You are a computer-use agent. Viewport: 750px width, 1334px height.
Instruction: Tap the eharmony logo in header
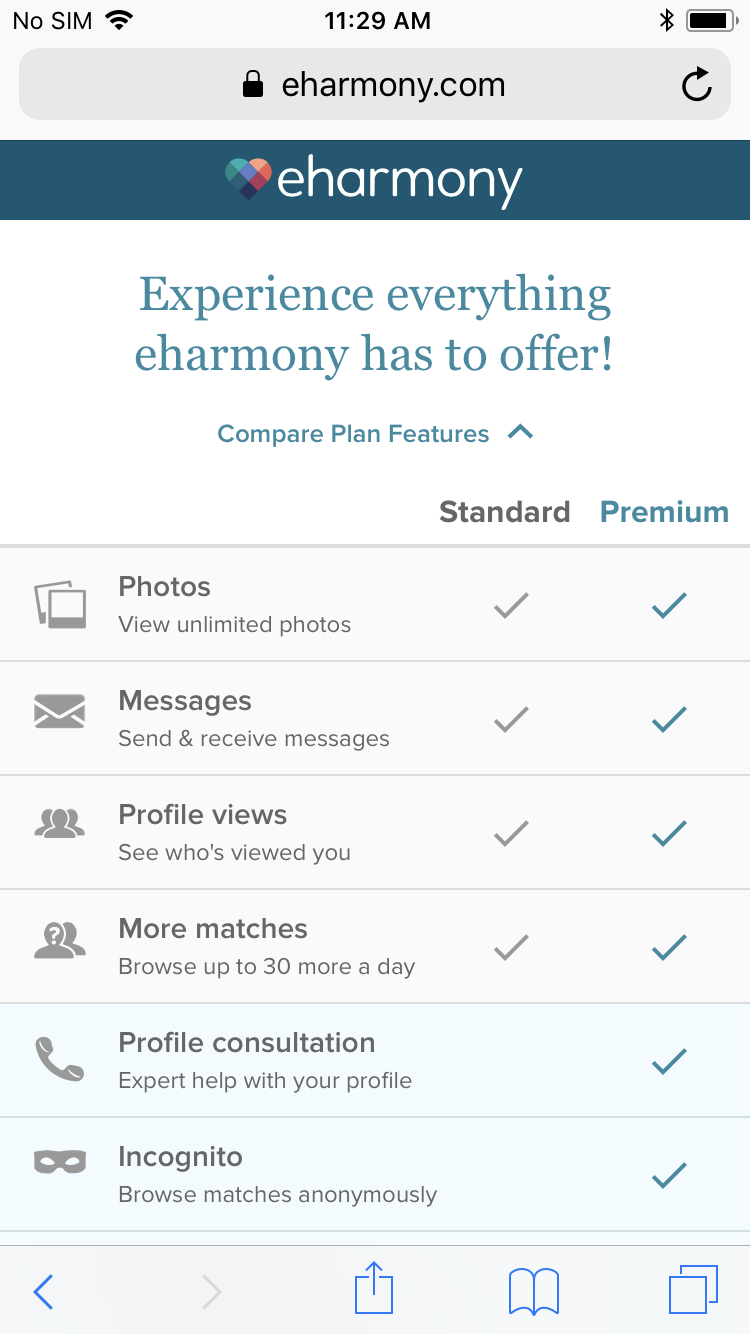pyautogui.click(x=375, y=180)
